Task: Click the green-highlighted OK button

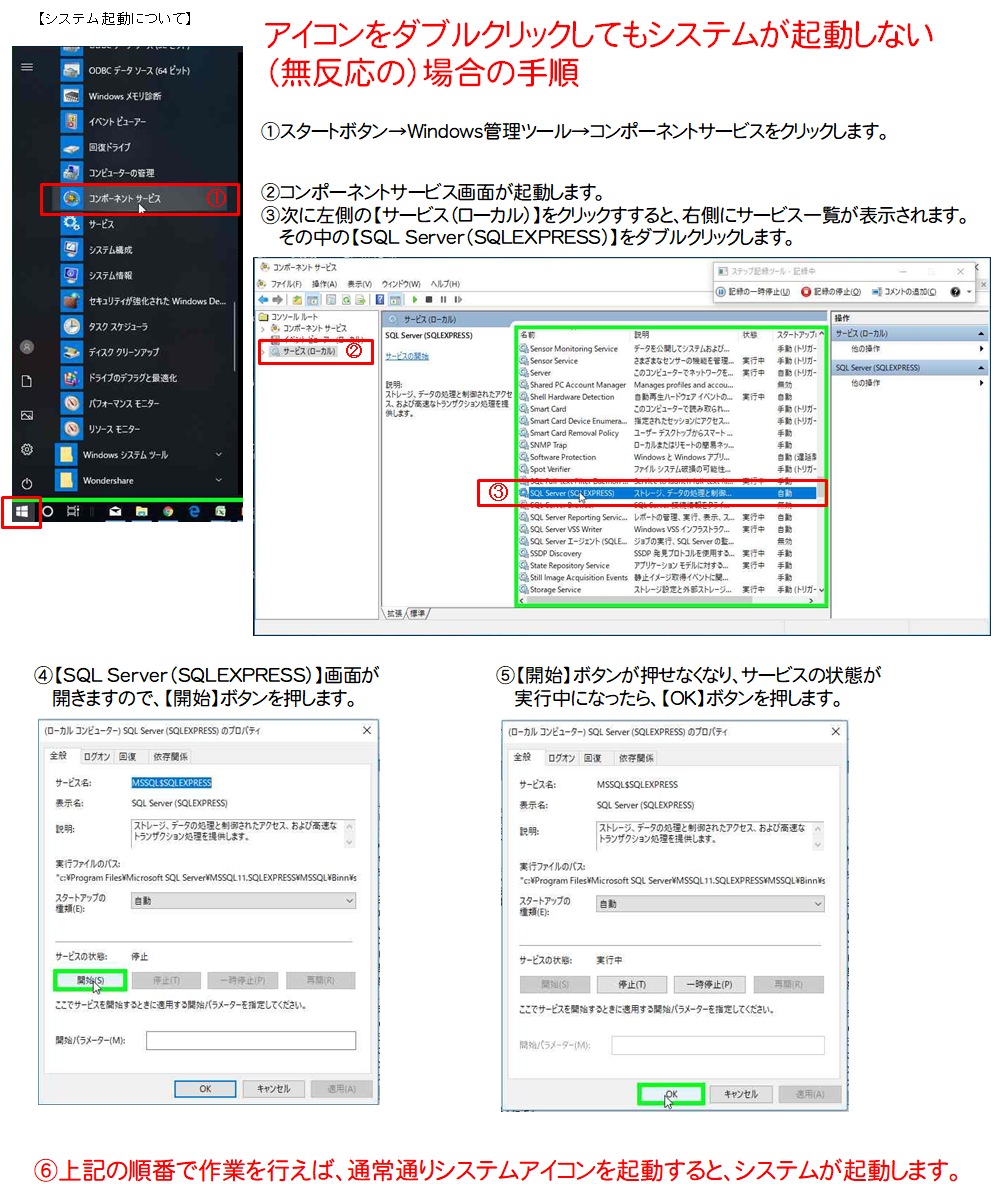Action: click(x=671, y=1094)
